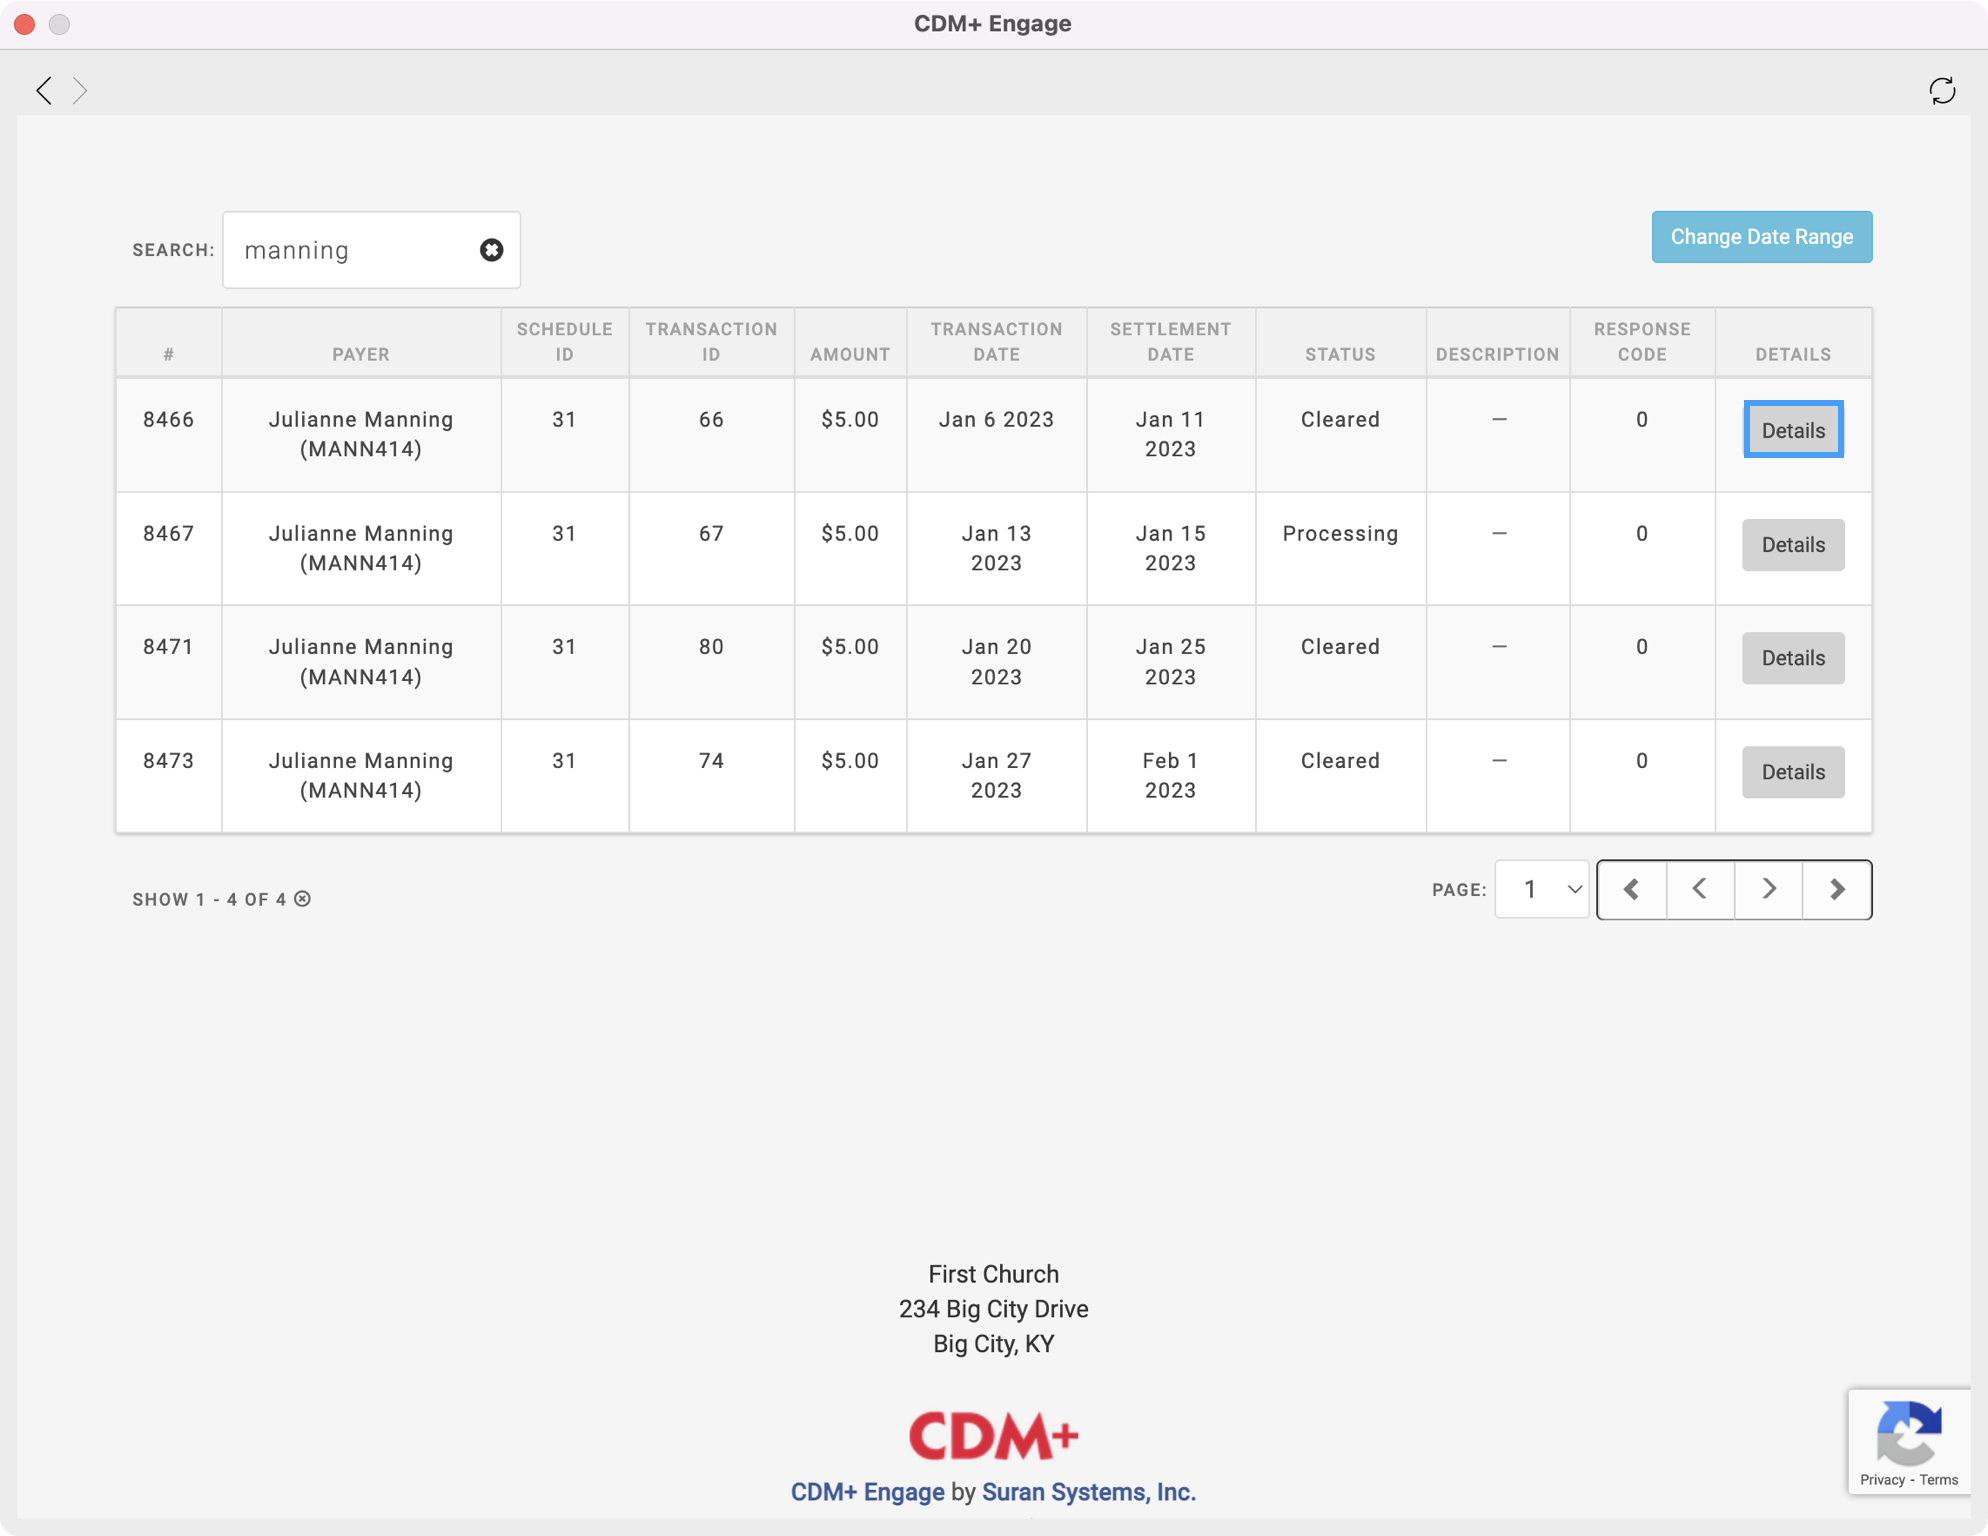View Details for transaction 8473
The width and height of the screenshot is (1988, 1536).
tap(1792, 772)
